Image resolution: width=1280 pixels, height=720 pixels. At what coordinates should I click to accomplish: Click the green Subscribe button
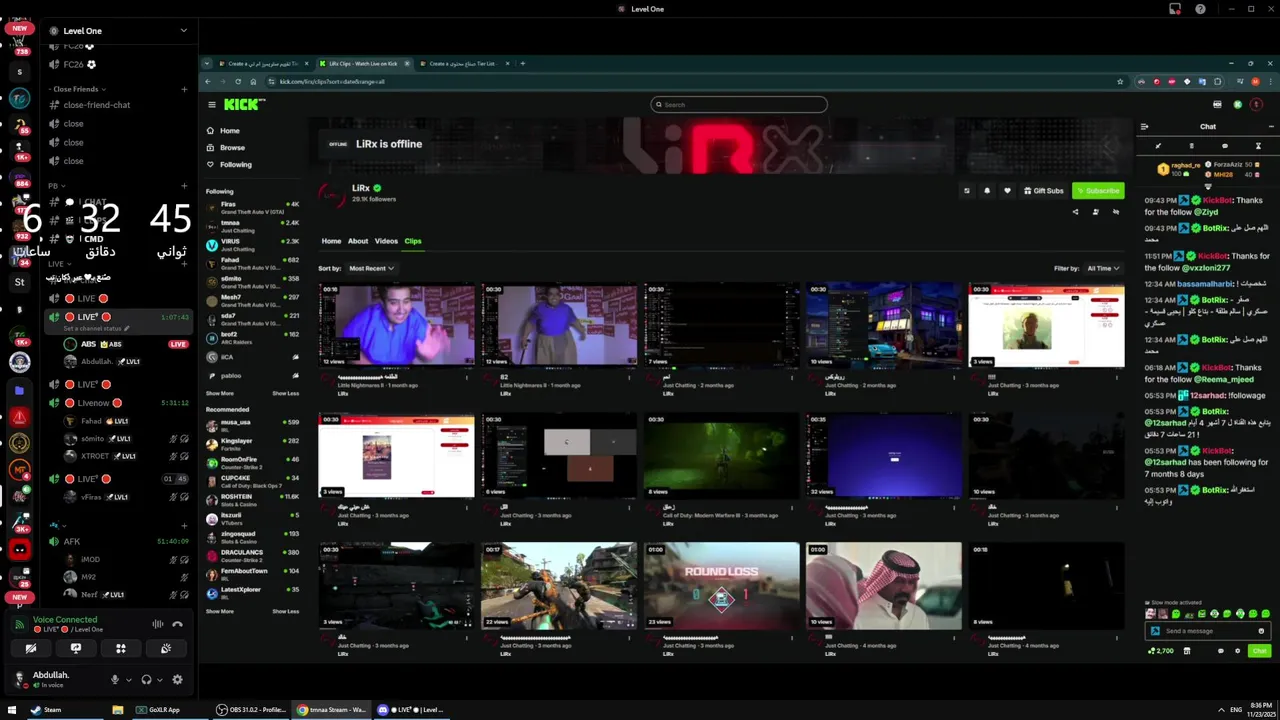click(x=1098, y=190)
